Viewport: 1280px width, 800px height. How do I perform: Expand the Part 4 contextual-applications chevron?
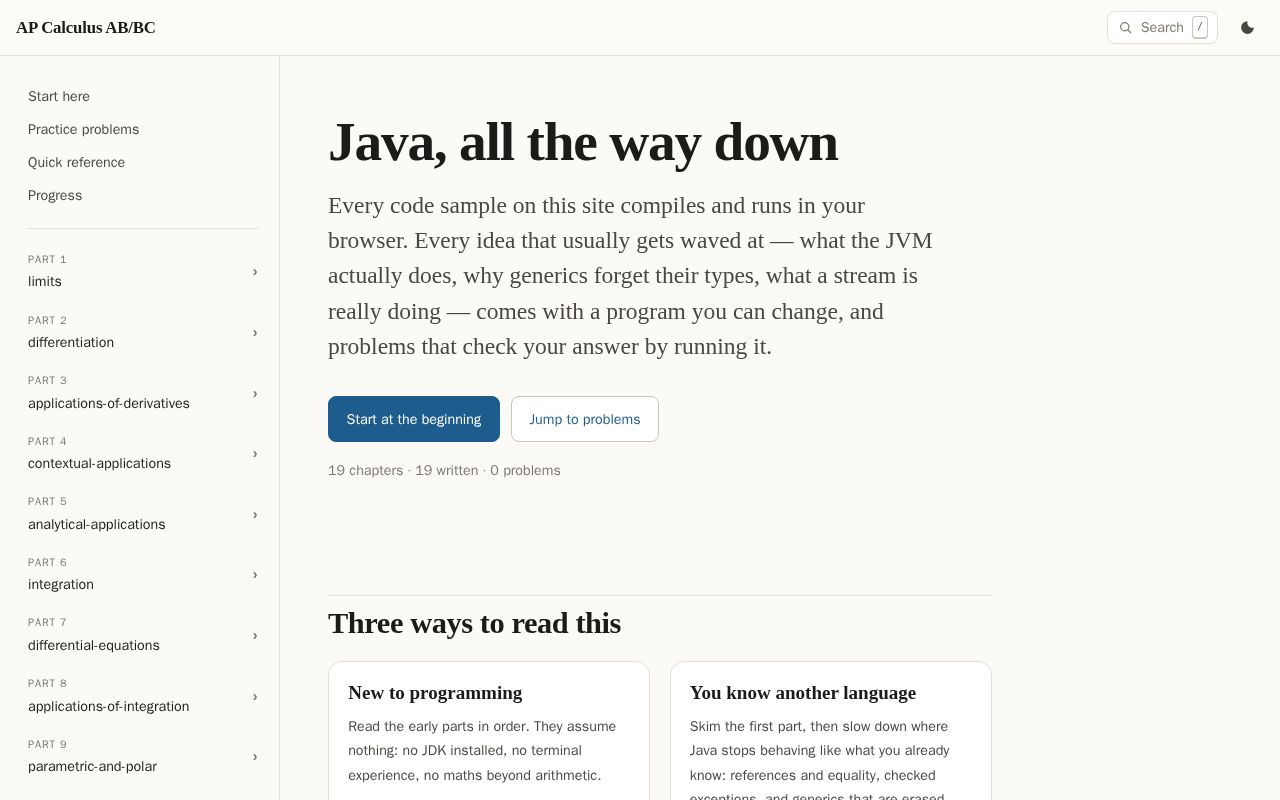(255, 454)
